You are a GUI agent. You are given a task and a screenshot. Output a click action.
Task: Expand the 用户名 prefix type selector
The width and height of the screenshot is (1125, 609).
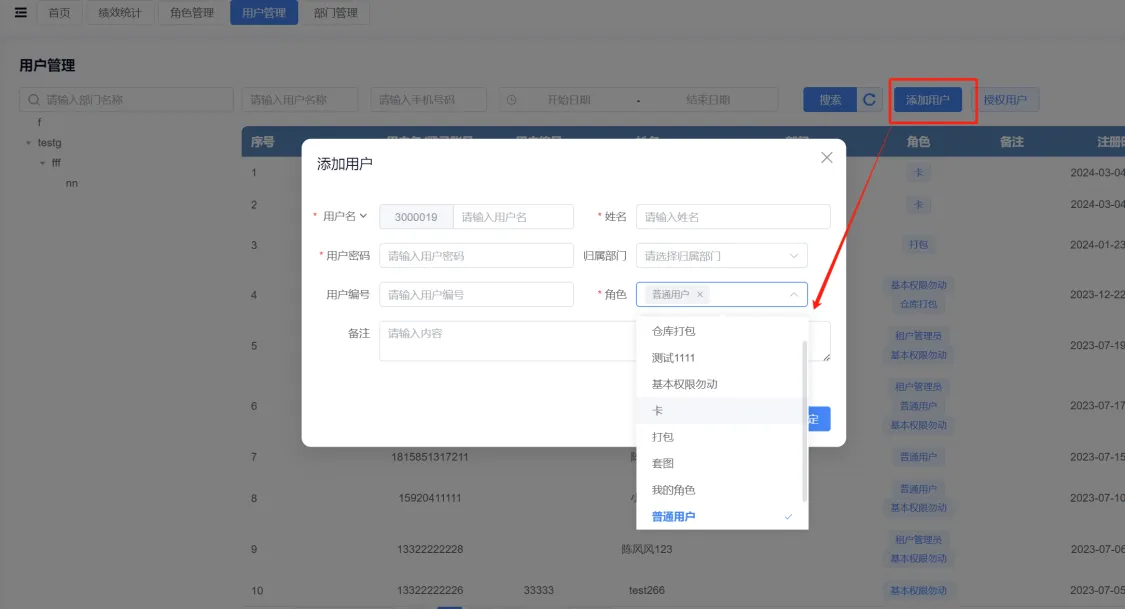[x=363, y=216]
